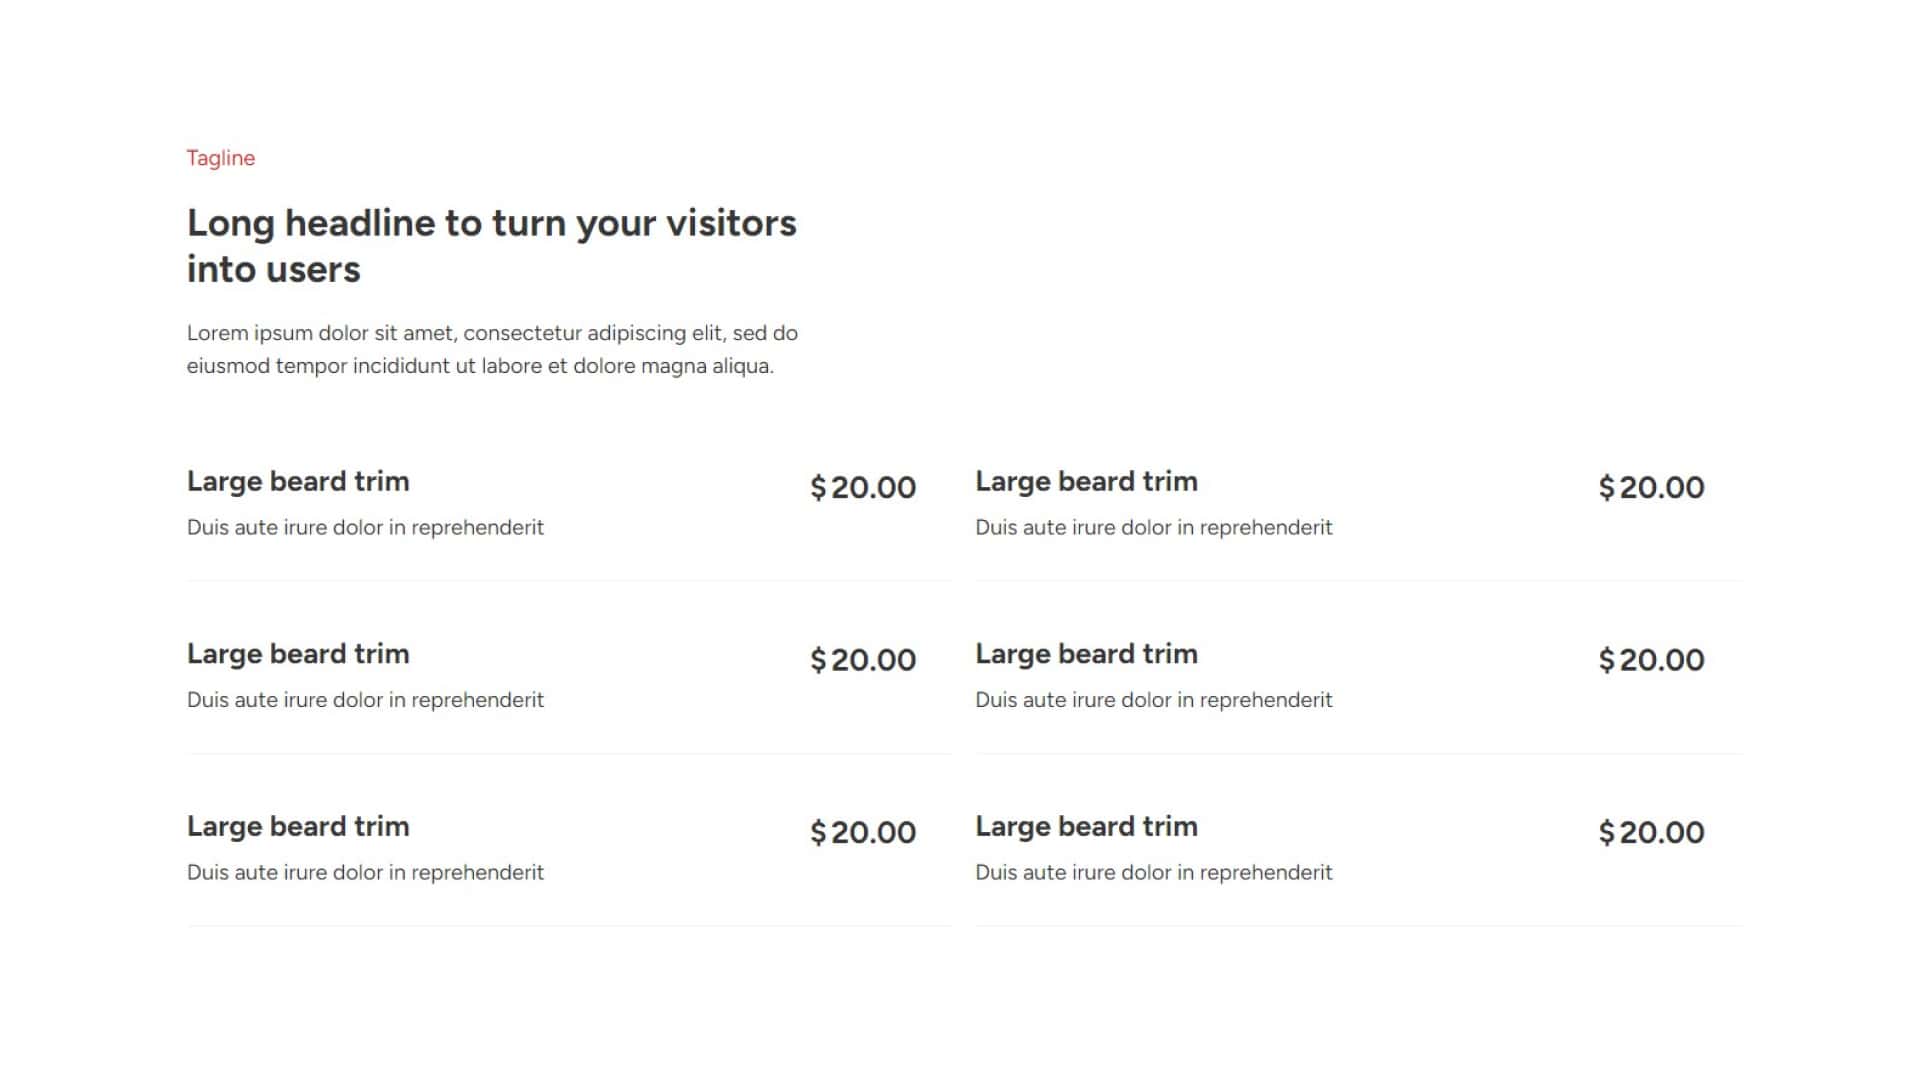The image size is (1920, 1080).
Task: Click the $20.00 price, left column third row
Action: tap(863, 832)
